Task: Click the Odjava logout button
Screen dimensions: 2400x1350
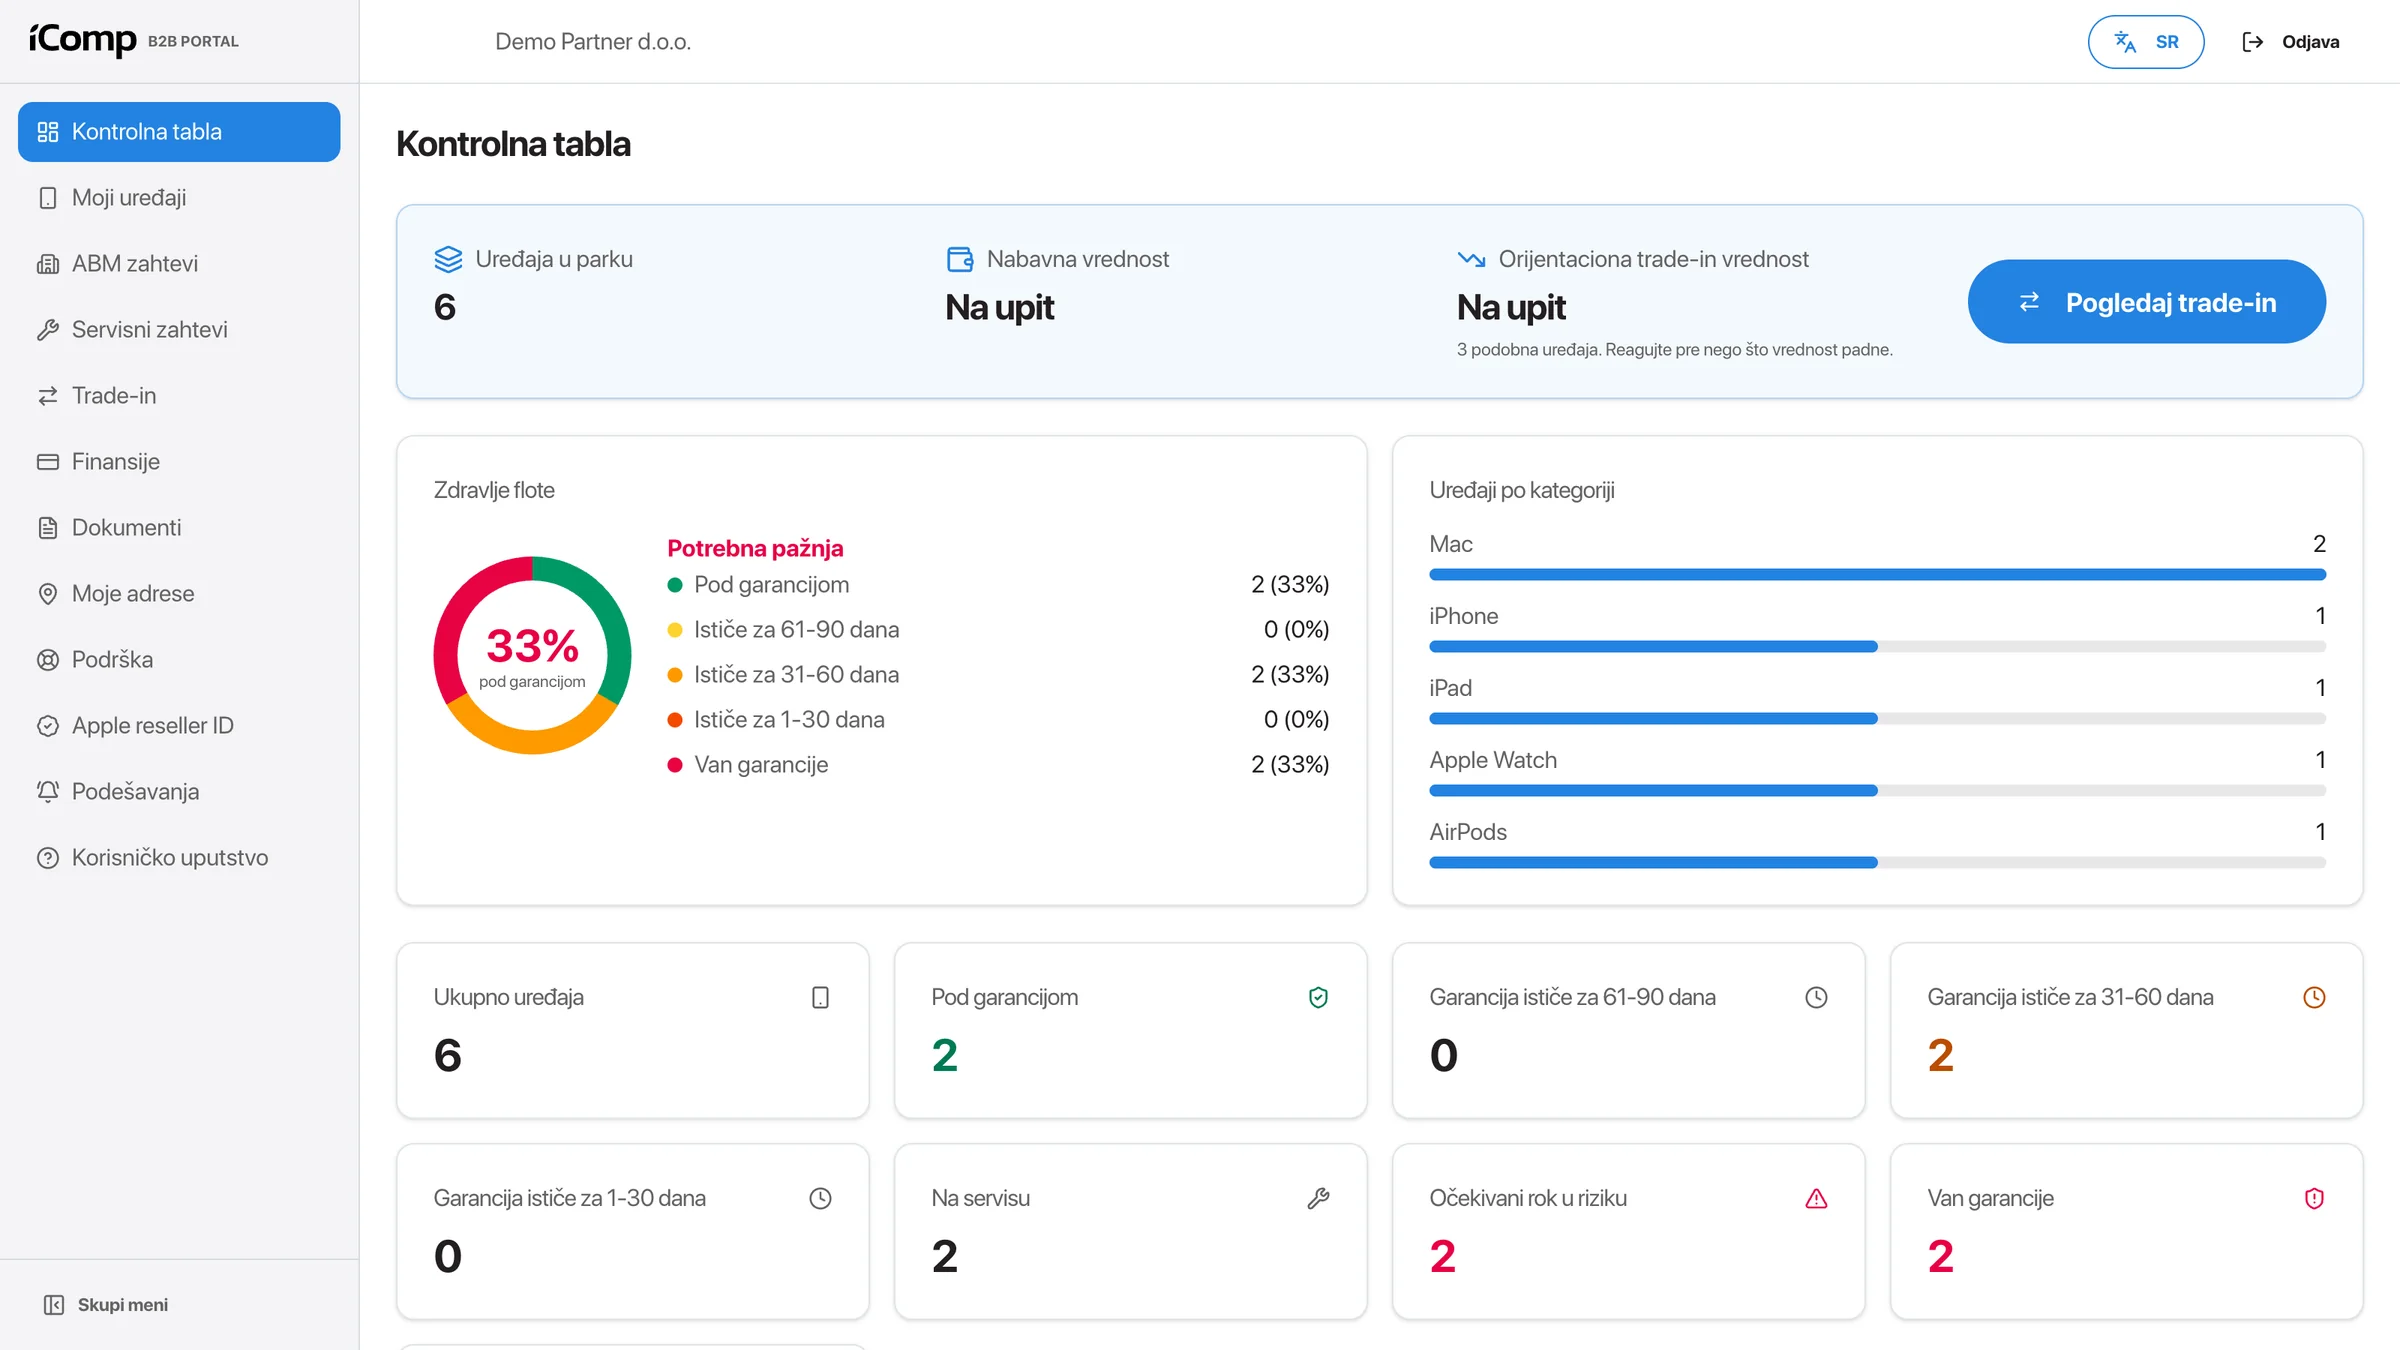Action: coord(2290,42)
